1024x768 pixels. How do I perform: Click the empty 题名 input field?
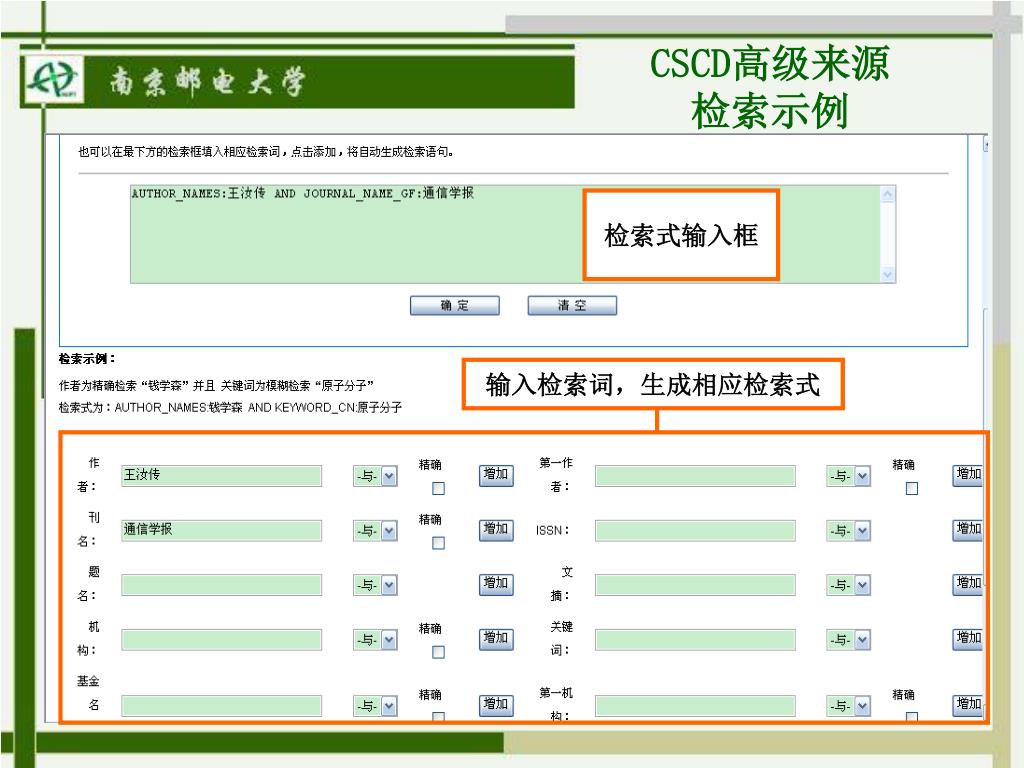coord(221,585)
